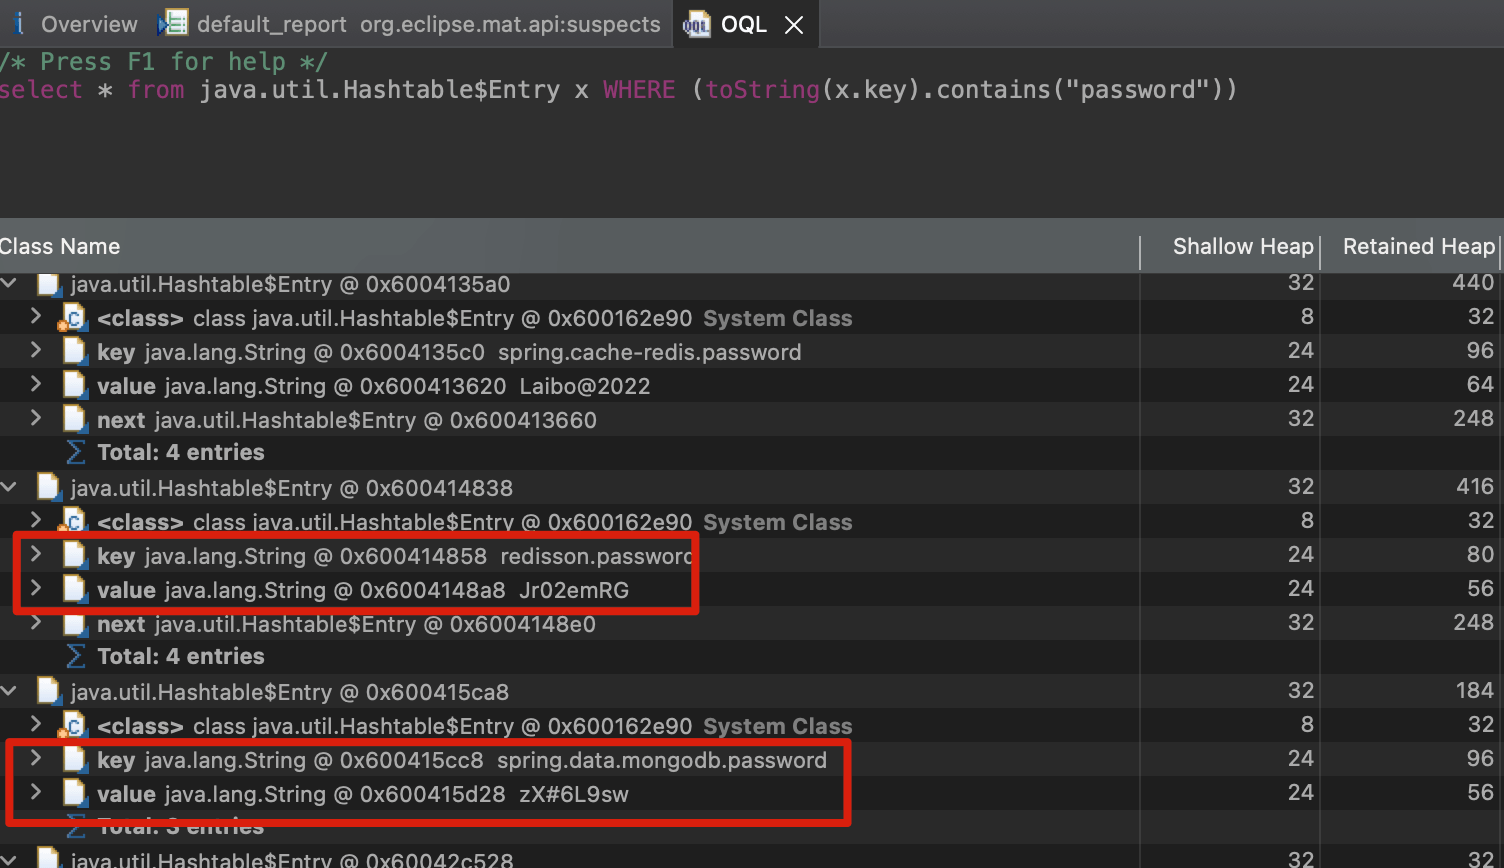This screenshot has width=1504, height=868.
Task: Collapse the Hashtable$Entry @ 0x600414838 node
Action: (x=10, y=488)
